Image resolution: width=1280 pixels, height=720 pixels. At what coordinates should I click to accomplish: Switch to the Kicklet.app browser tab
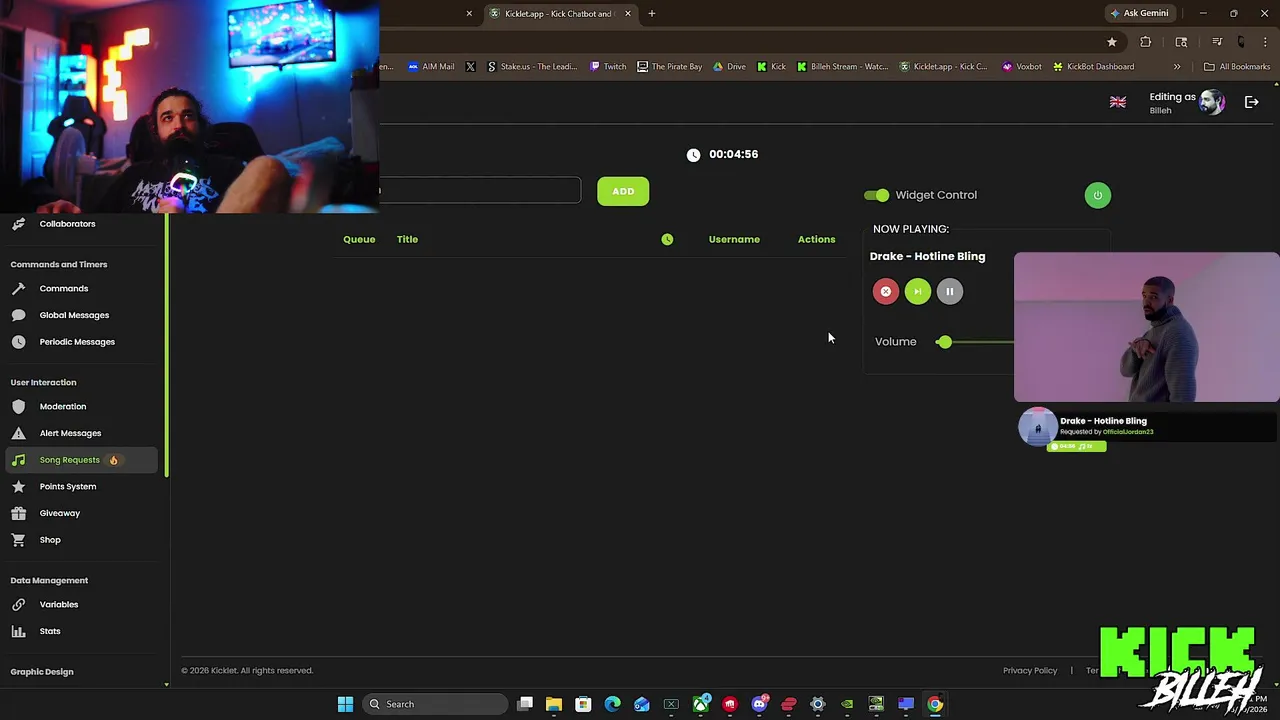click(558, 14)
